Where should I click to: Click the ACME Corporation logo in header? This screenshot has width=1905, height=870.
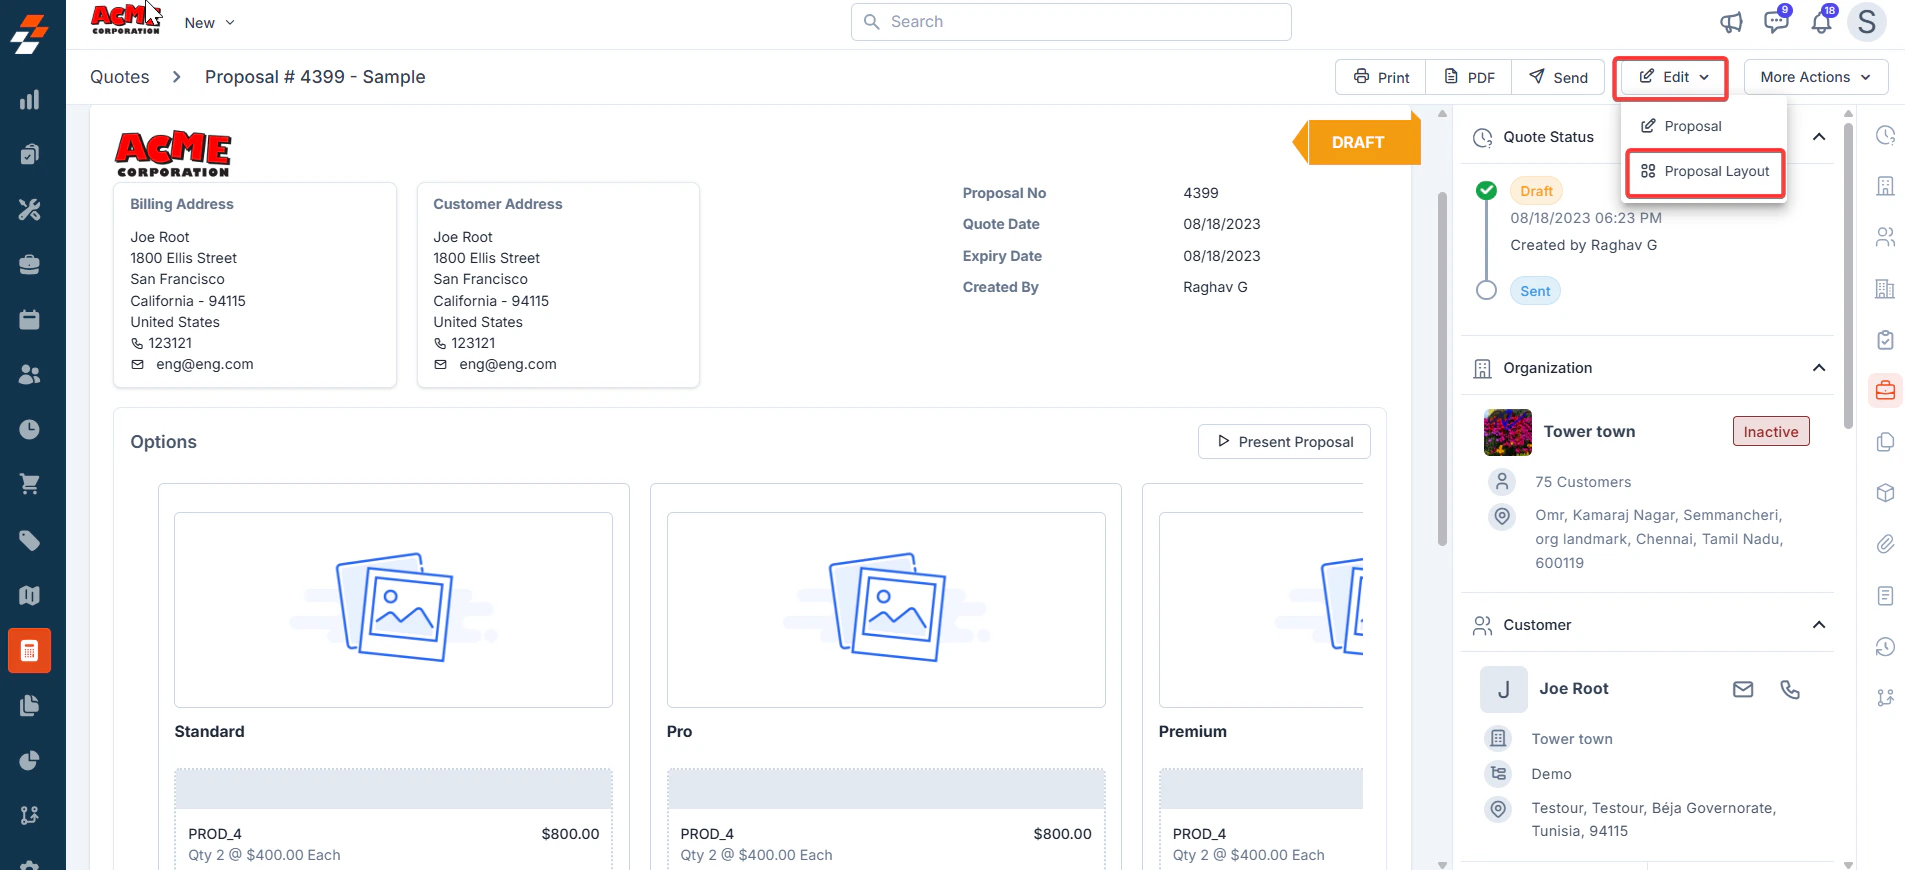click(x=126, y=19)
